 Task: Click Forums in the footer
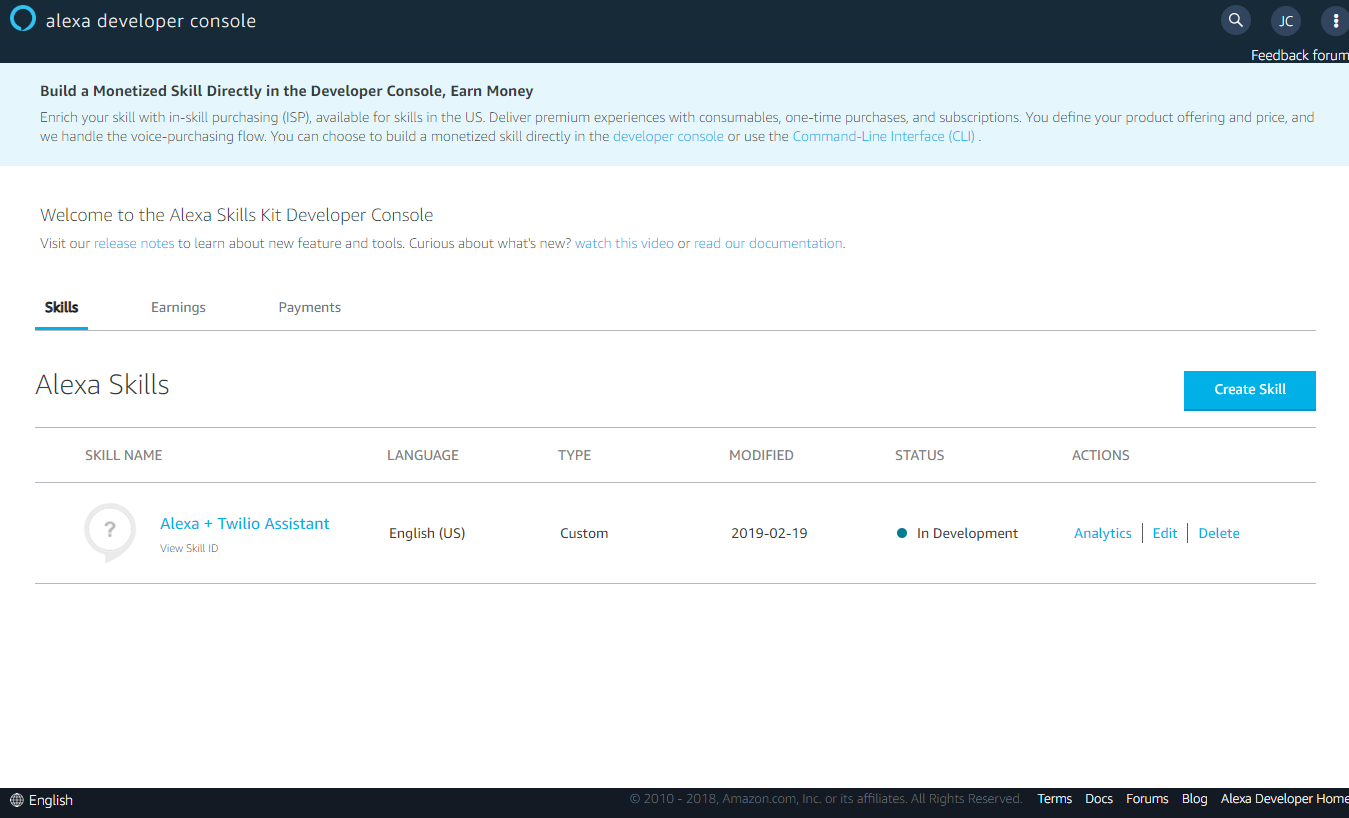coord(1147,799)
